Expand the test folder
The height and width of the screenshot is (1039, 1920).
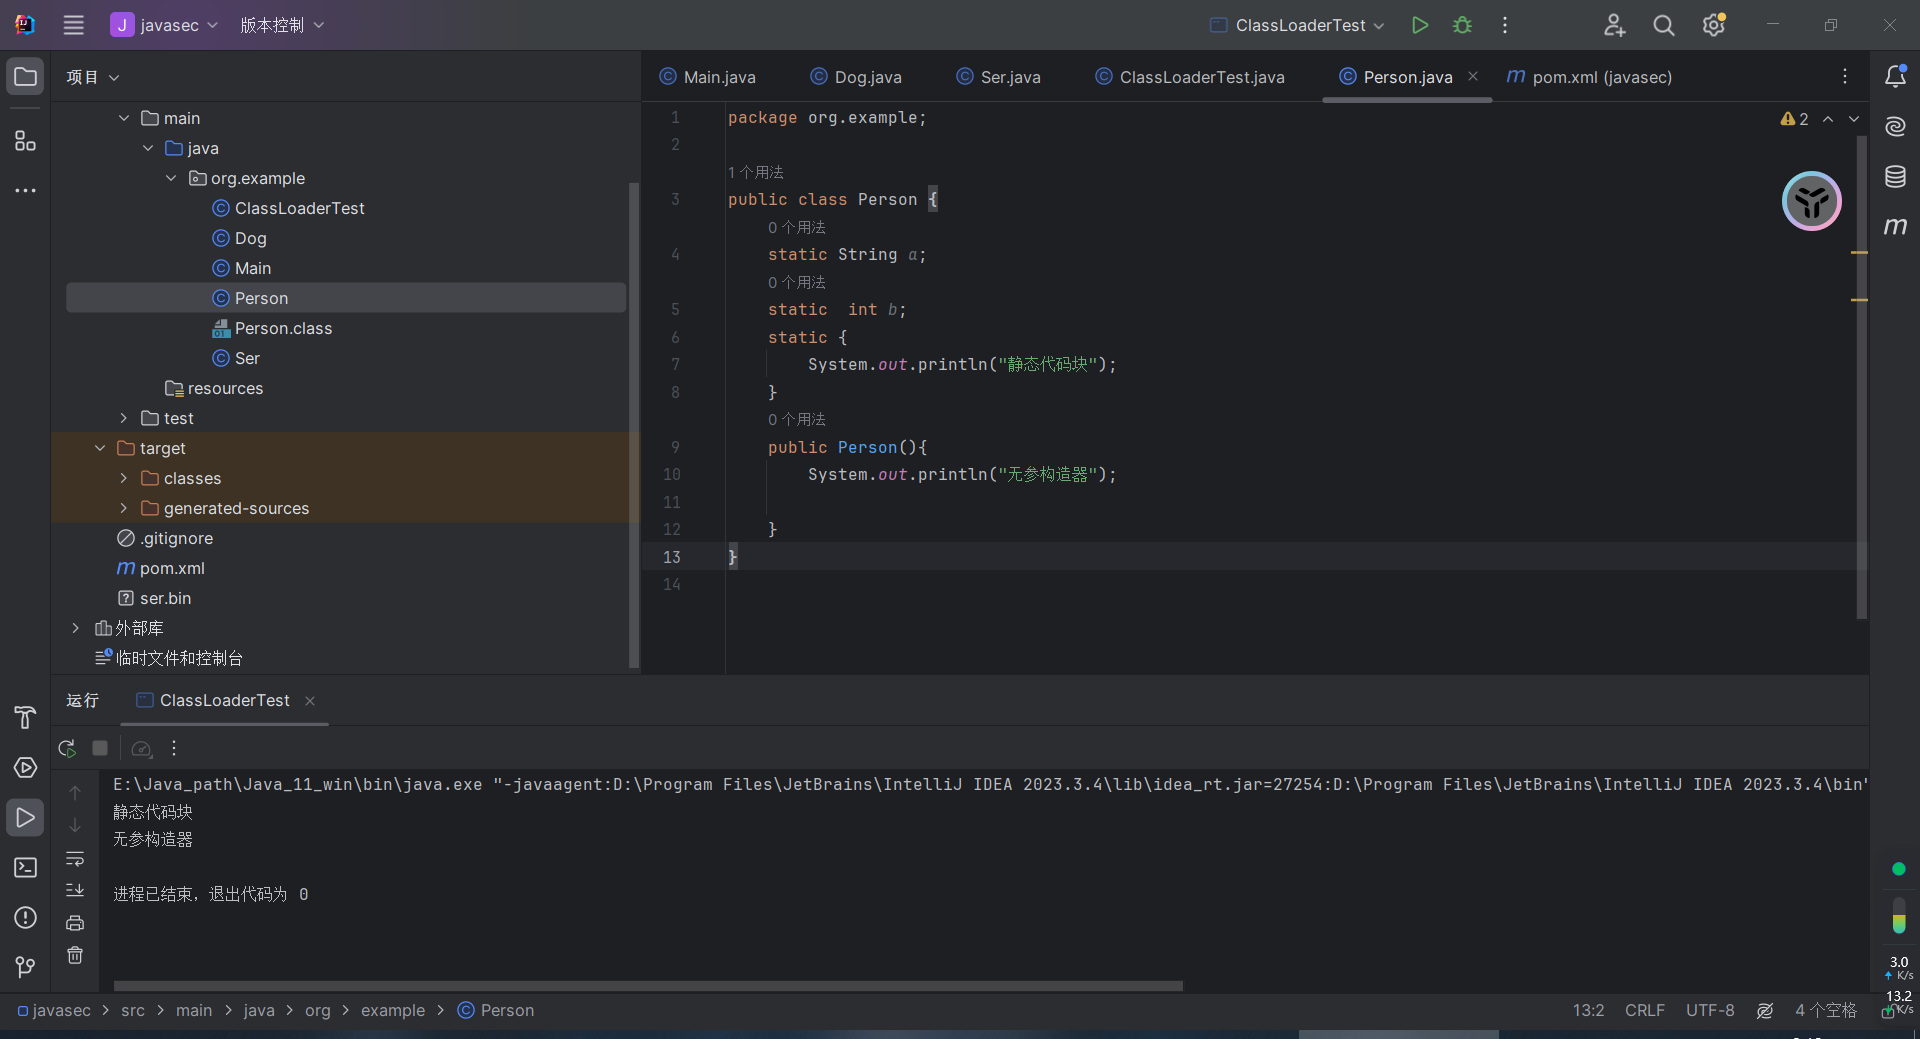coord(124,418)
